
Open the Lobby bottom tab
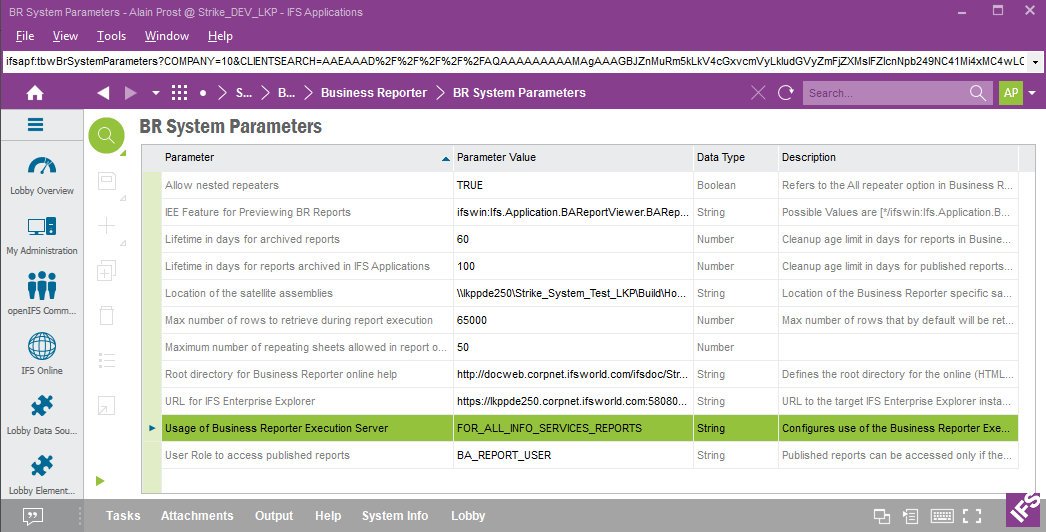pyautogui.click(x=468, y=516)
